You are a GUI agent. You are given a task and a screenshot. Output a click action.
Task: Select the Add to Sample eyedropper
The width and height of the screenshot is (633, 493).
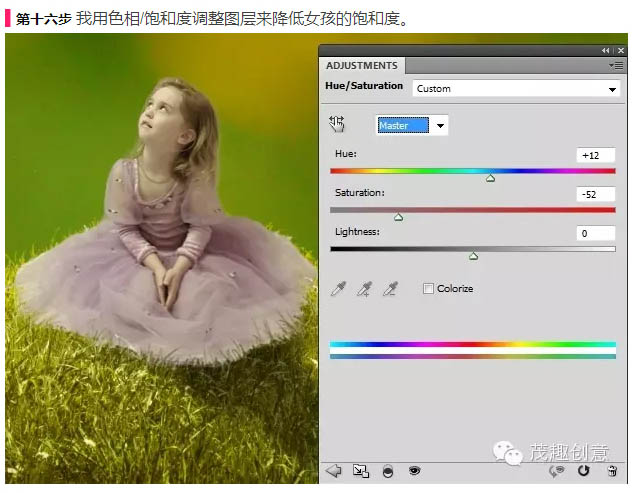pos(365,289)
